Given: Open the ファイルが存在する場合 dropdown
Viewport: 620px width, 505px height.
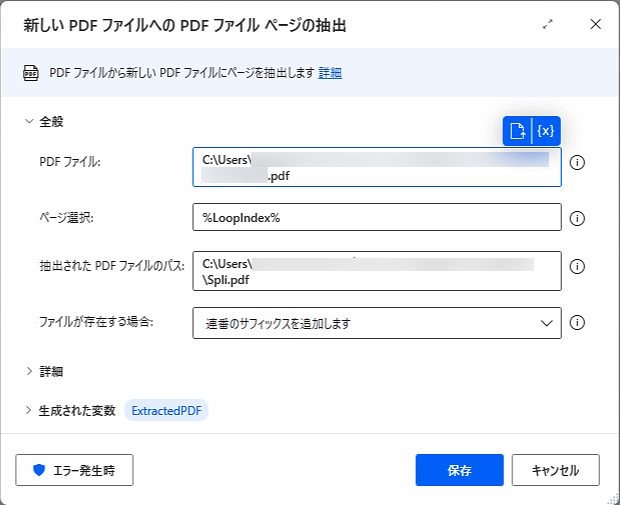Looking at the screenshot, I should [x=376, y=323].
